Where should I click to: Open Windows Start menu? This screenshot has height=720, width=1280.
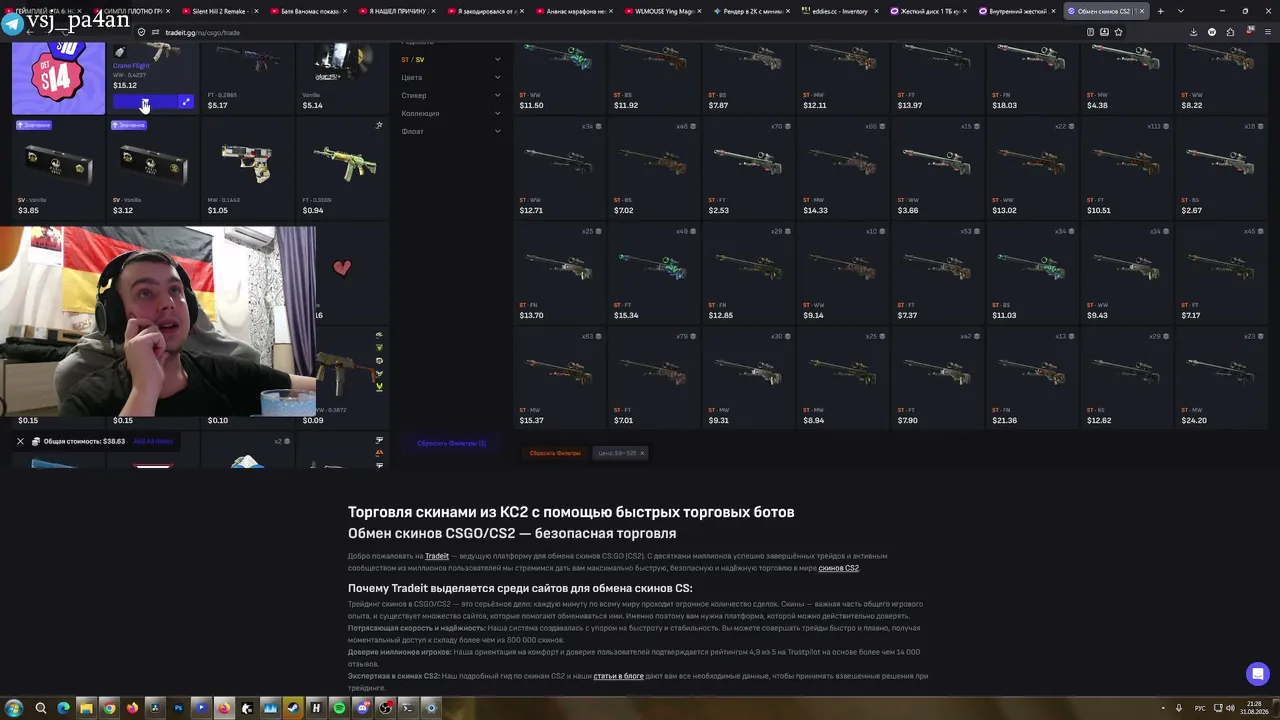pyautogui.click(x=15, y=708)
